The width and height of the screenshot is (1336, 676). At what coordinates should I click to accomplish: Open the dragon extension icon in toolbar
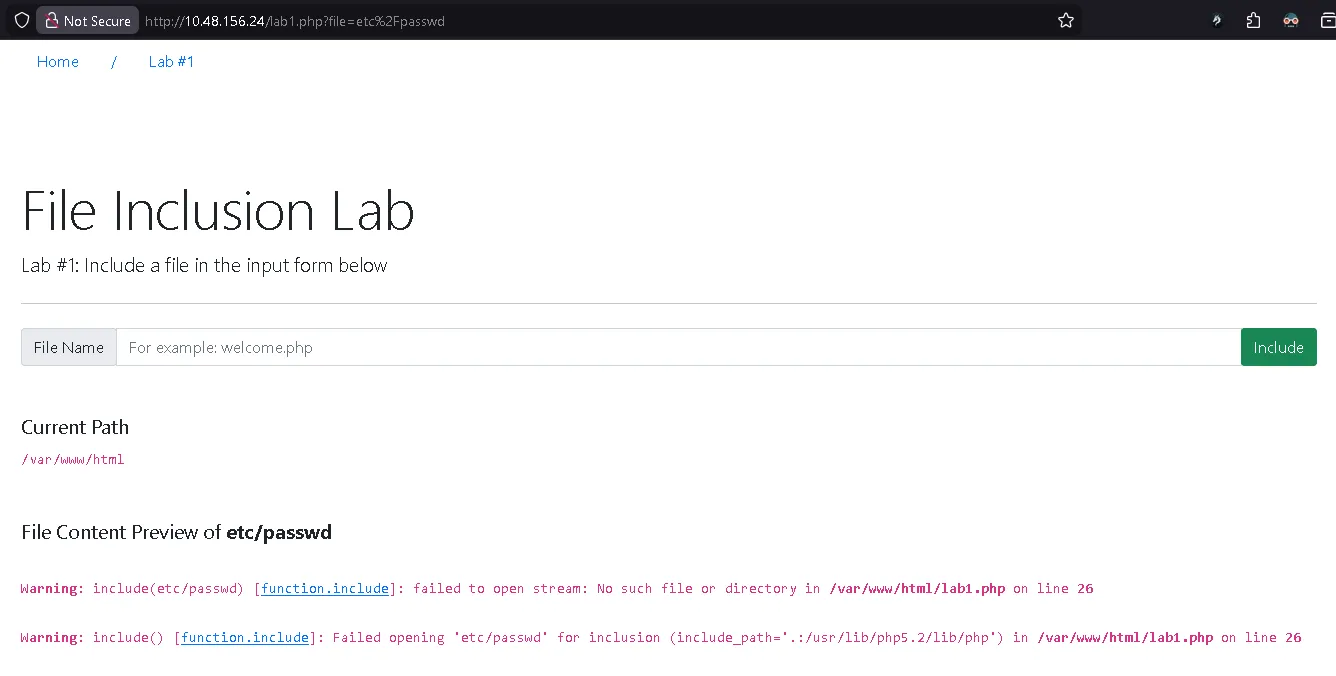1216,20
